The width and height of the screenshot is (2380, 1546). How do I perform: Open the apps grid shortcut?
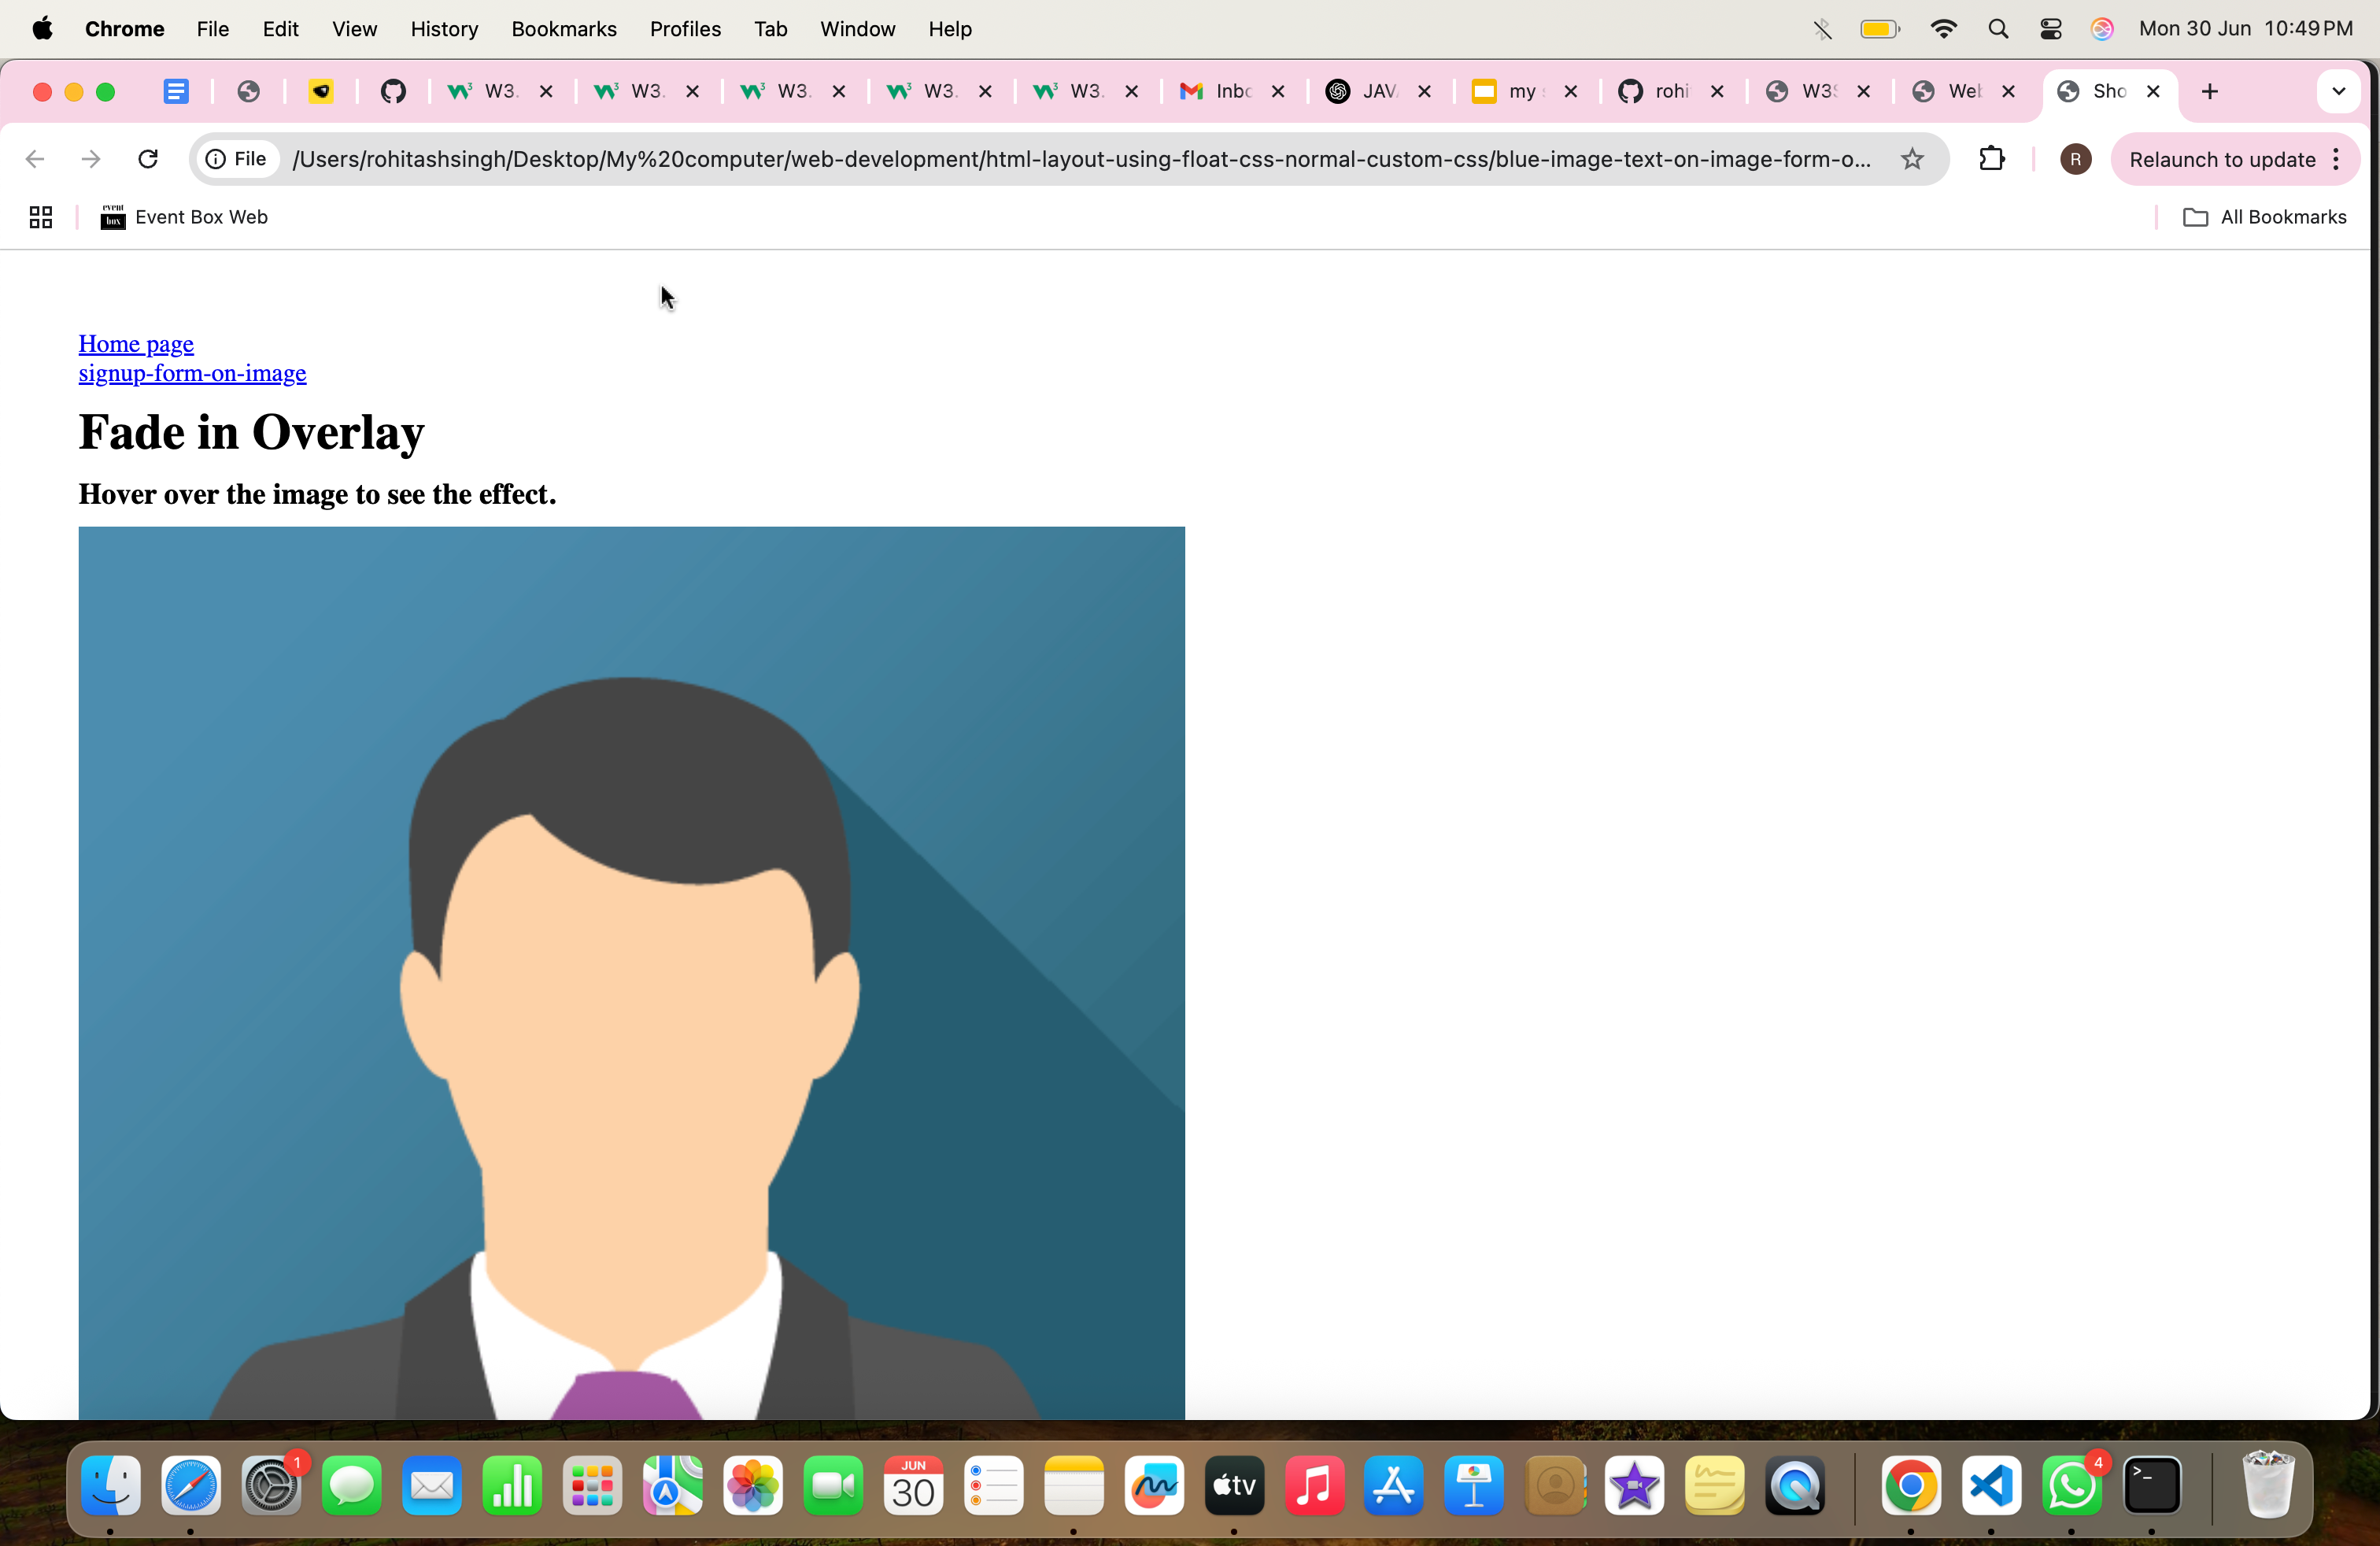(x=41, y=217)
